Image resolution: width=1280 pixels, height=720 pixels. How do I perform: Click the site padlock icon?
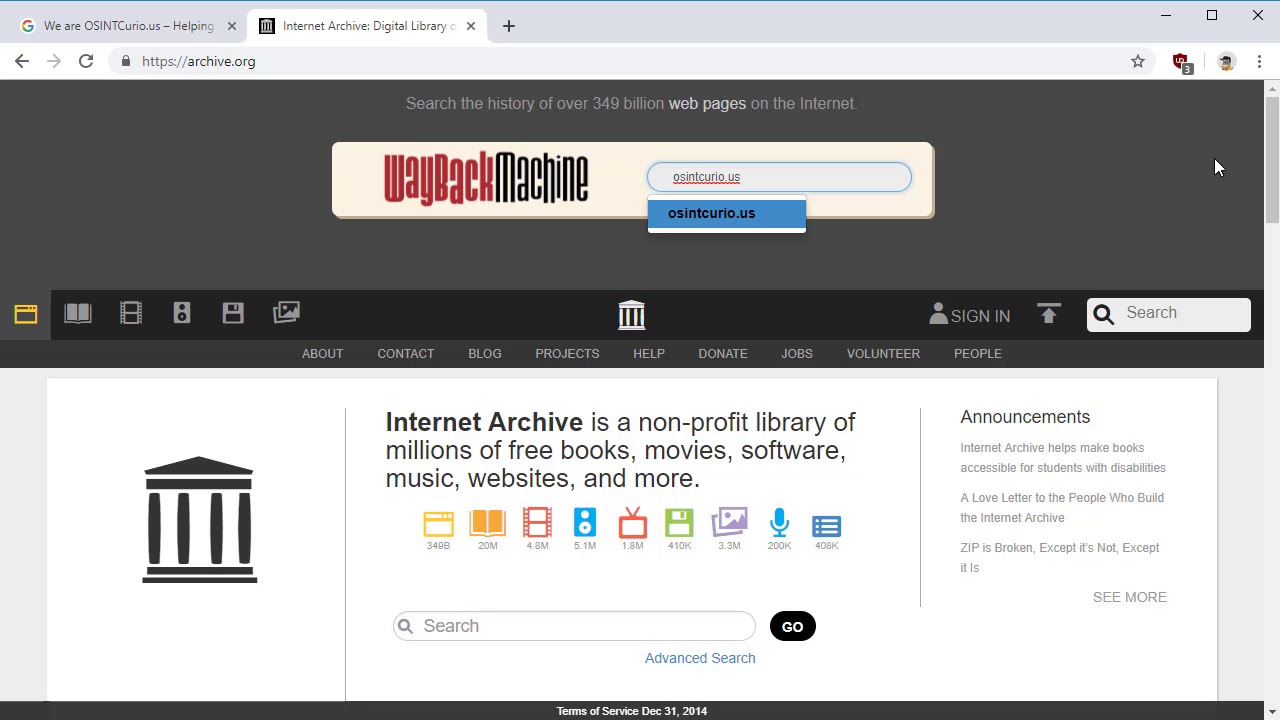click(x=125, y=61)
